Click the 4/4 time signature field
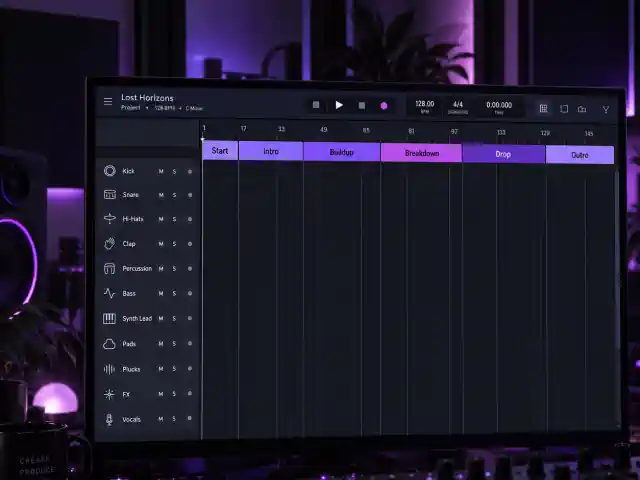Screen dimensions: 640x480 (458, 107)
